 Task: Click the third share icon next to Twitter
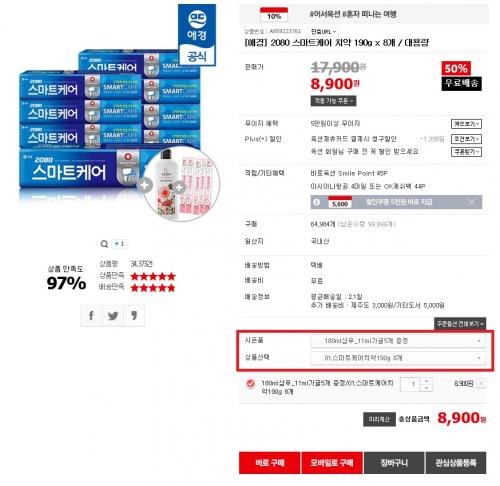click(134, 315)
